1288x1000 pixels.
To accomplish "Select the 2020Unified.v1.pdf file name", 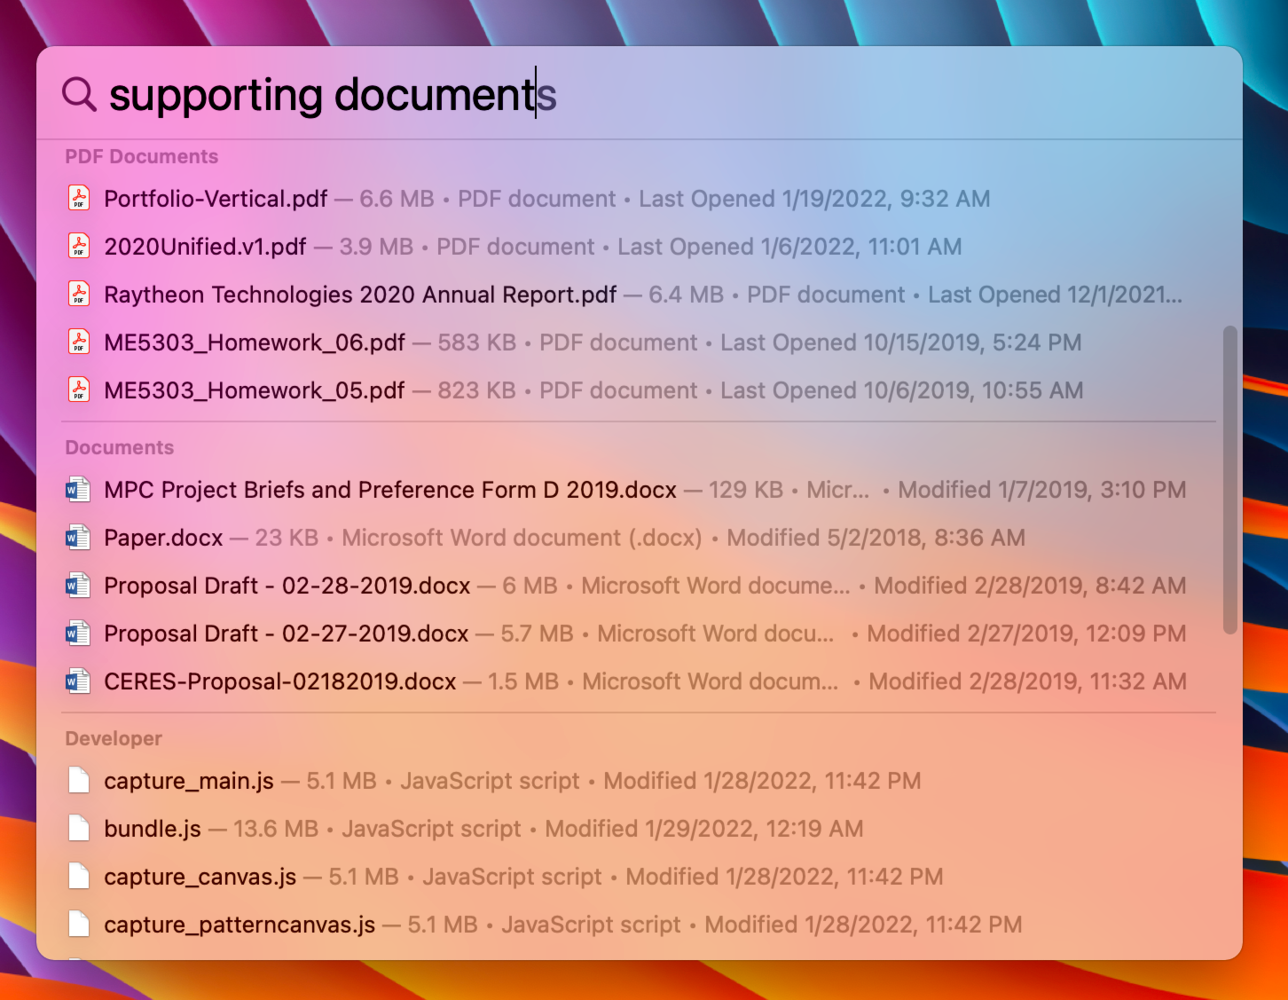I will pos(205,246).
